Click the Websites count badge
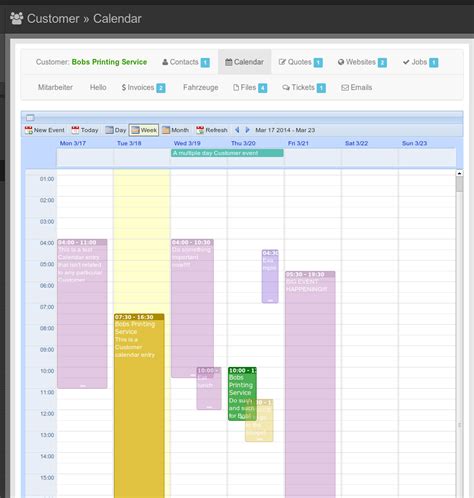The image size is (474, 498). point(382,62)
